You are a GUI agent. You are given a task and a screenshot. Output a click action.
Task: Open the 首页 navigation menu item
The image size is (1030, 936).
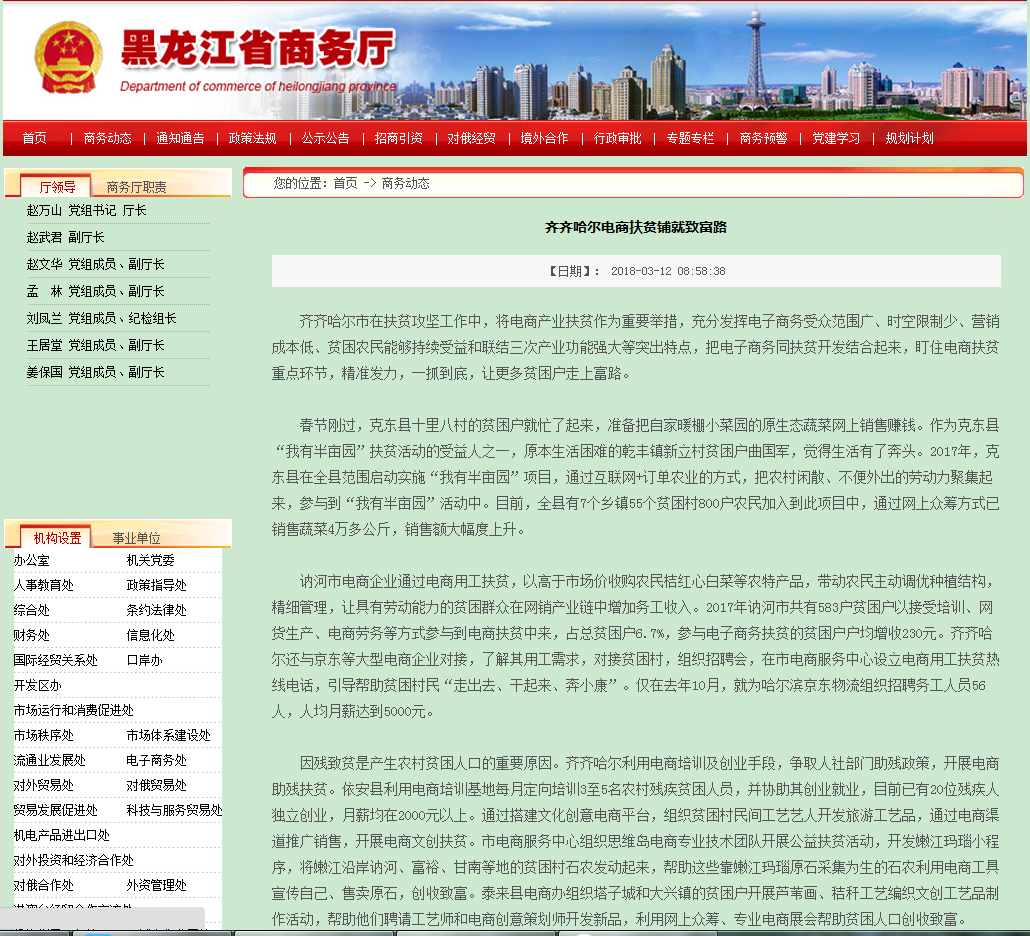click(x=35, y=139)
